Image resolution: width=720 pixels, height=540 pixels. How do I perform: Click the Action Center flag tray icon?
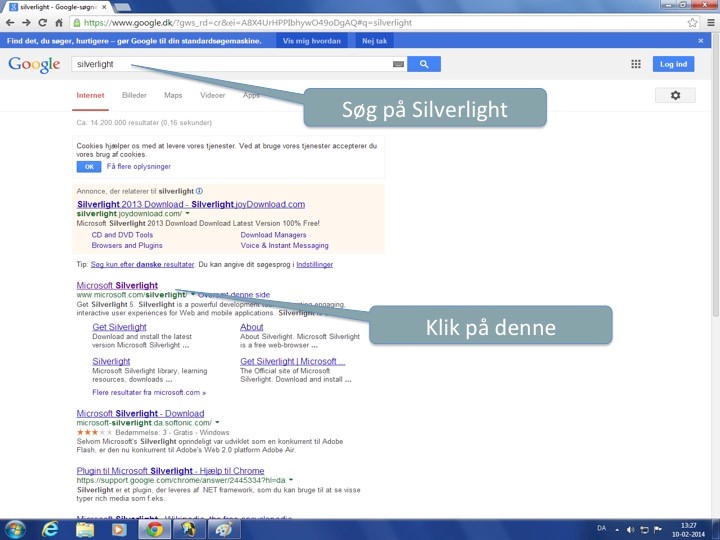tap(658, 529)
